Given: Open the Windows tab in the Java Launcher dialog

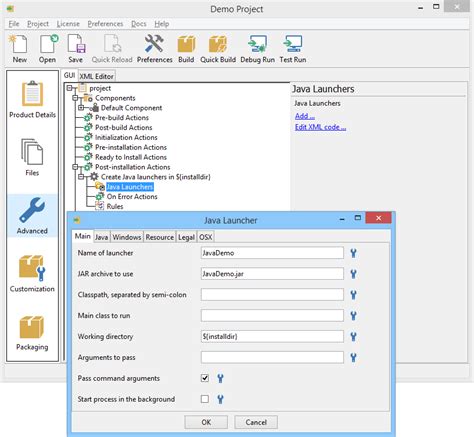Looking at the screenshot, I should (127, 237).
